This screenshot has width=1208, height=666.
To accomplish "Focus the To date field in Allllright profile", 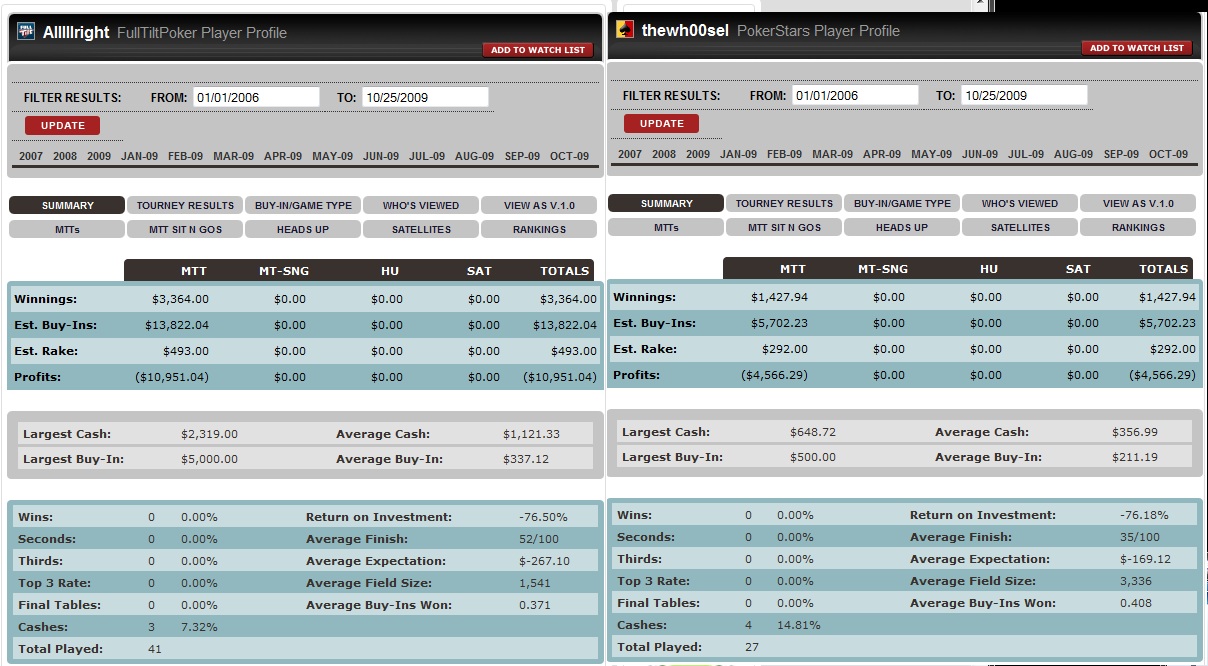I will (425, 97).
